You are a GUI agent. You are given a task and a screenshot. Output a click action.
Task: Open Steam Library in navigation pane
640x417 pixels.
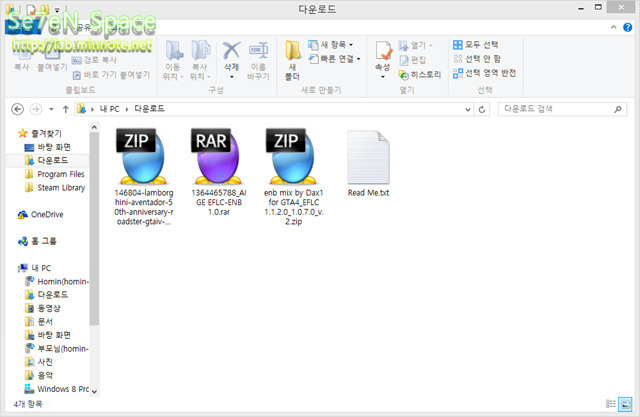(x=55, y=188)
